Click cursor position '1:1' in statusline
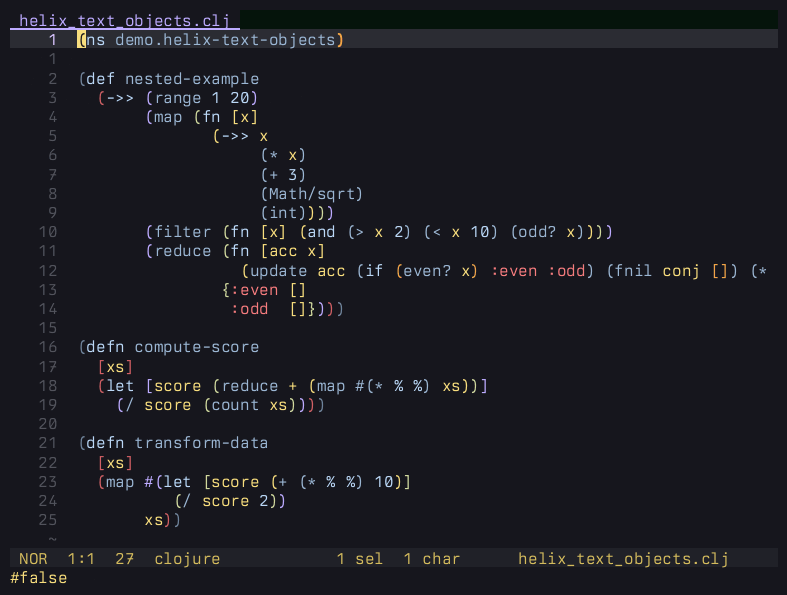Image resolution: width=787 pixels, height=595 pixels. coord(81,559)
